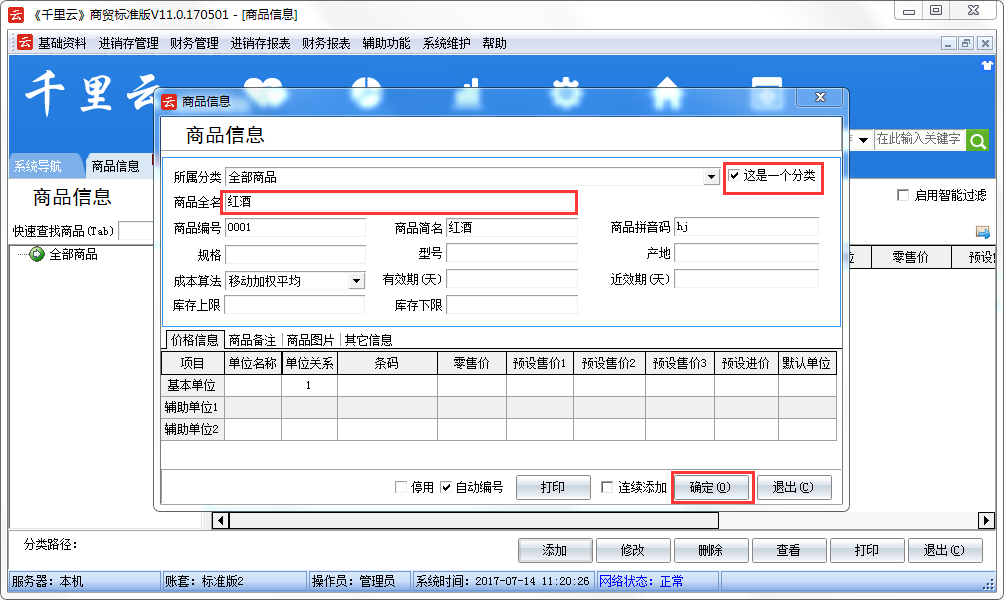
Task: Click the small export icon above the table
Action: 983,232
